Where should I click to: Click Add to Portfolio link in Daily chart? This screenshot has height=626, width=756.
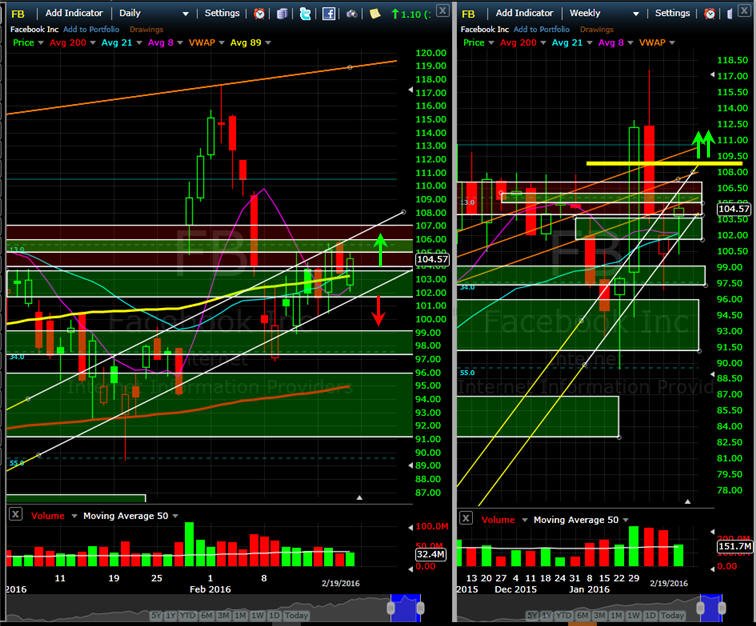tap(91, 29)
